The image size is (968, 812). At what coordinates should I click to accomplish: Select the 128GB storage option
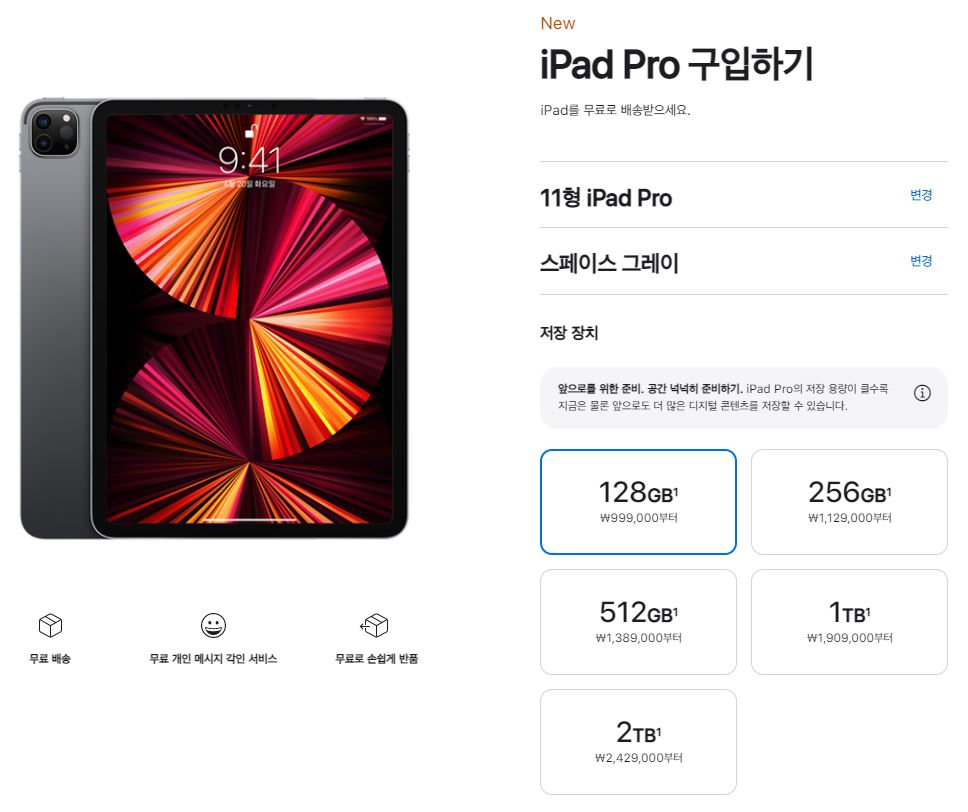pos(638,502)
